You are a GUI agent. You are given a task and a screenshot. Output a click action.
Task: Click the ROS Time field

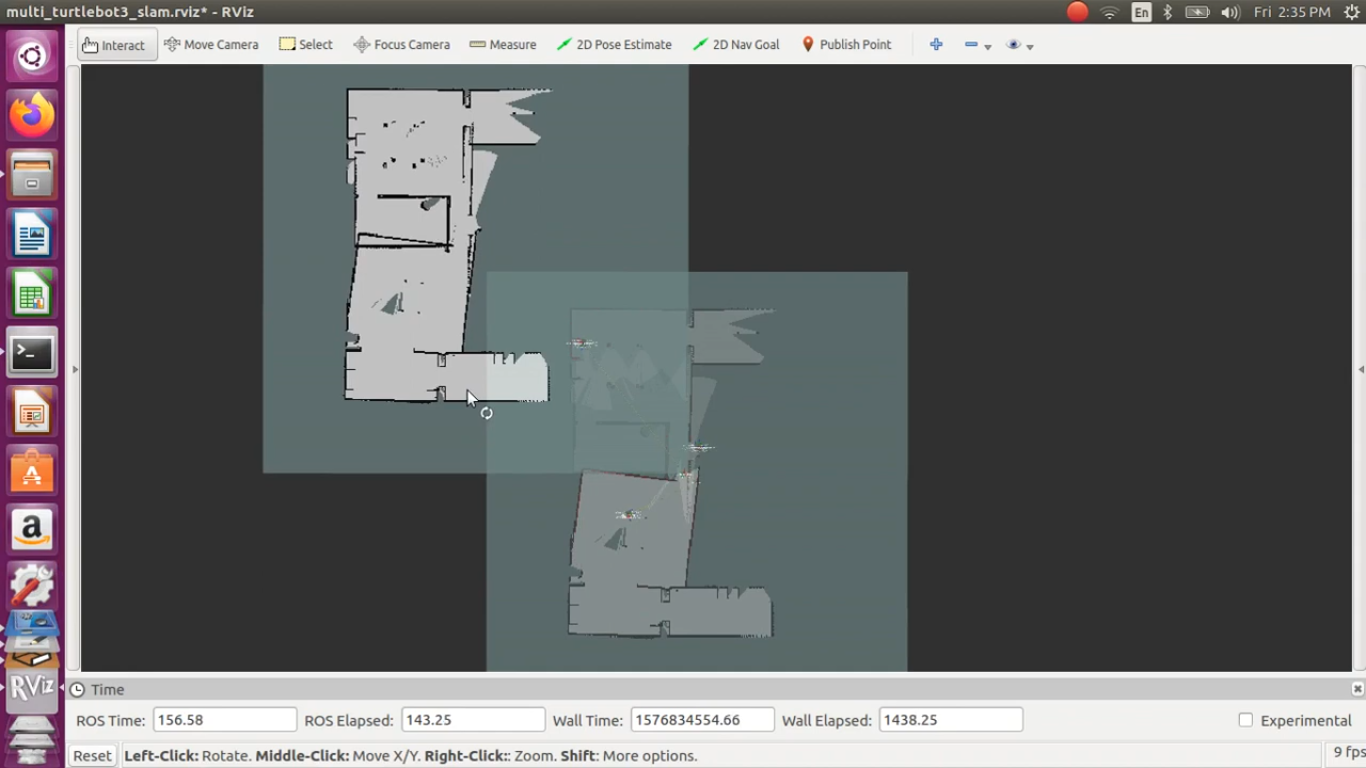224,720
